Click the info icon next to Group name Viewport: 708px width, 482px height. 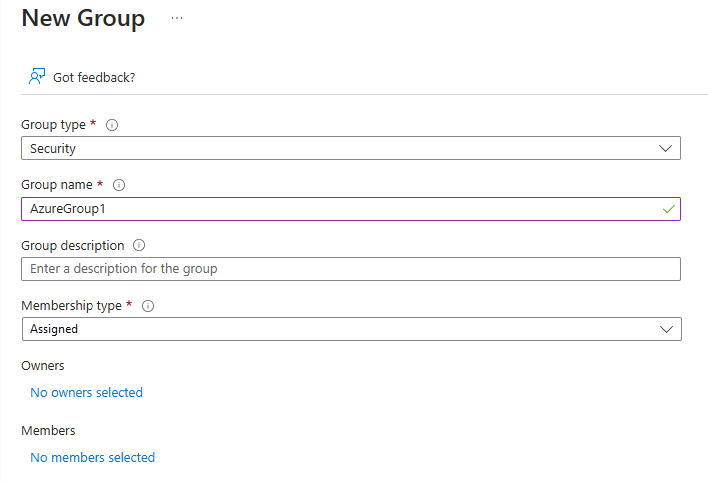coord(119,185)
